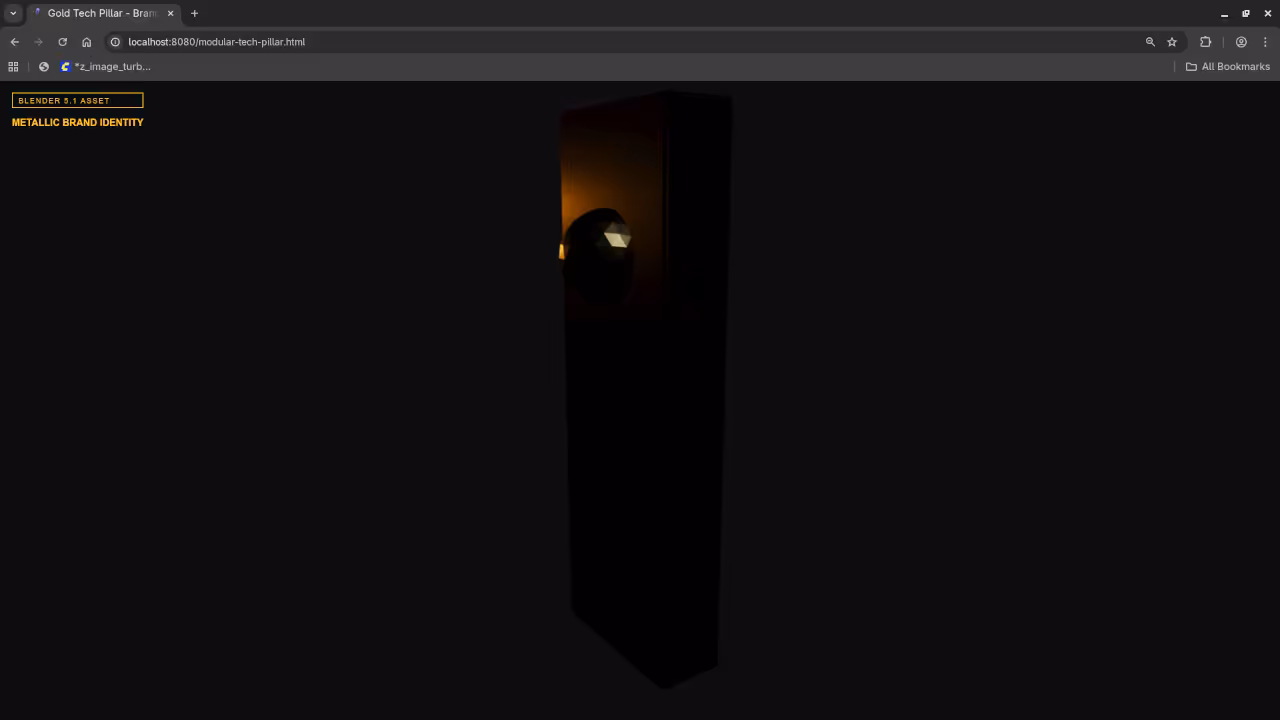The height and width of the screenshot is (720, 1280).
Task: Click the site info icon beside the URL
Action: point(115,42)
